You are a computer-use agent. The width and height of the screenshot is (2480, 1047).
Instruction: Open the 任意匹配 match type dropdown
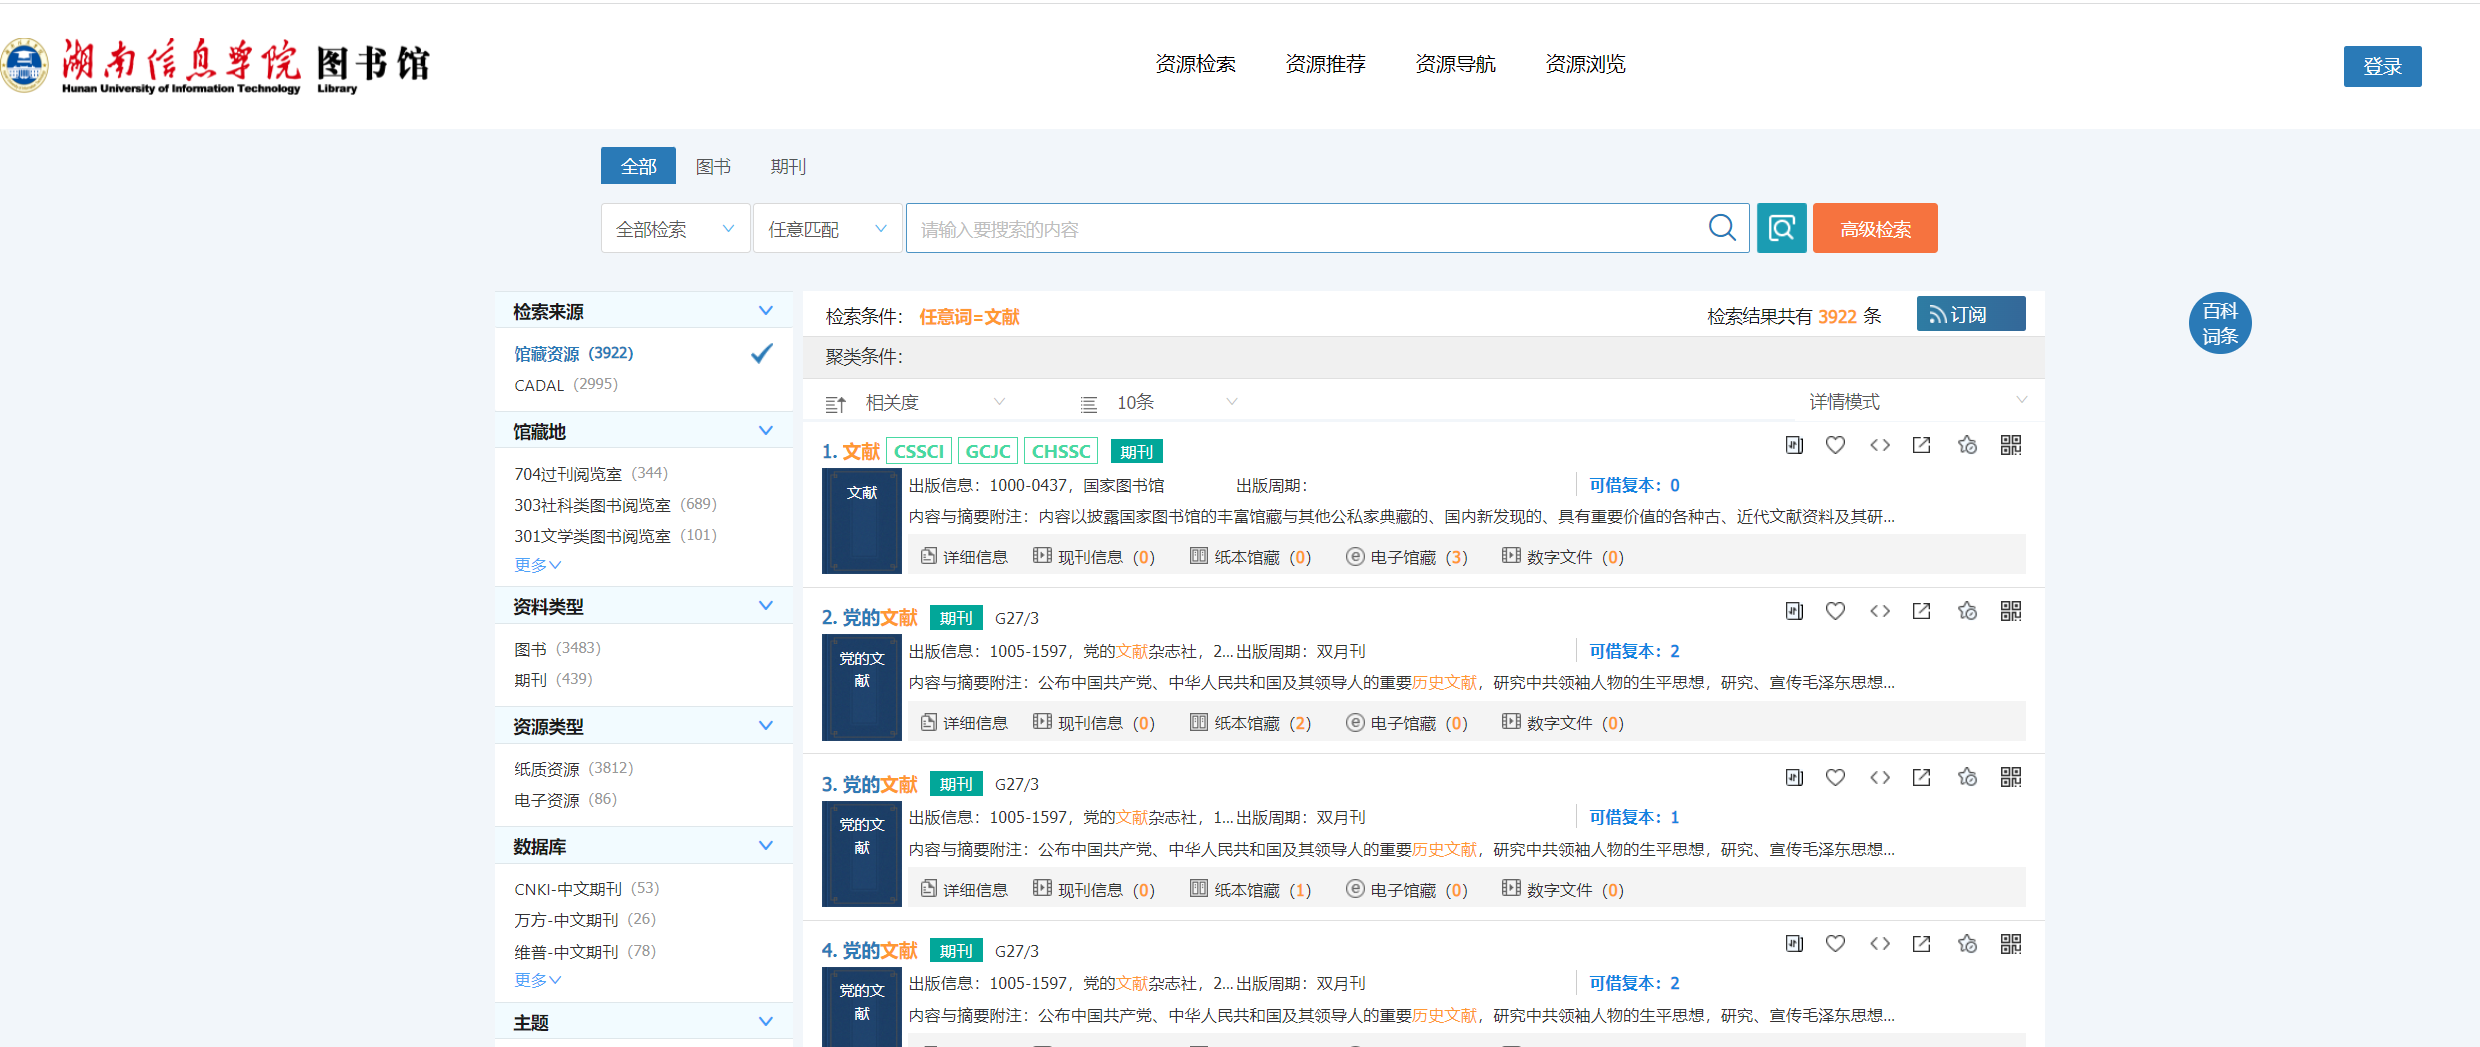pyautogui.click(x=827, y=229)
